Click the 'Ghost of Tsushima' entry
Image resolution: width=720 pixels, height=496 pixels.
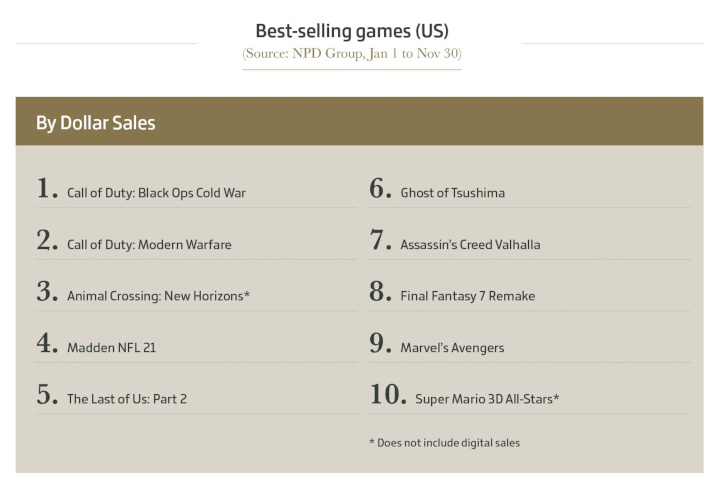click(x=452, y=192)
